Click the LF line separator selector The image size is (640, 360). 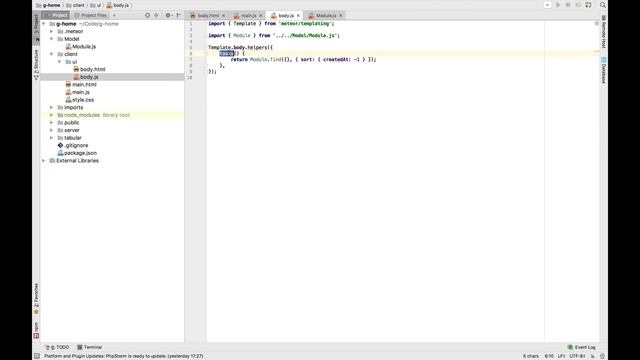561,356
